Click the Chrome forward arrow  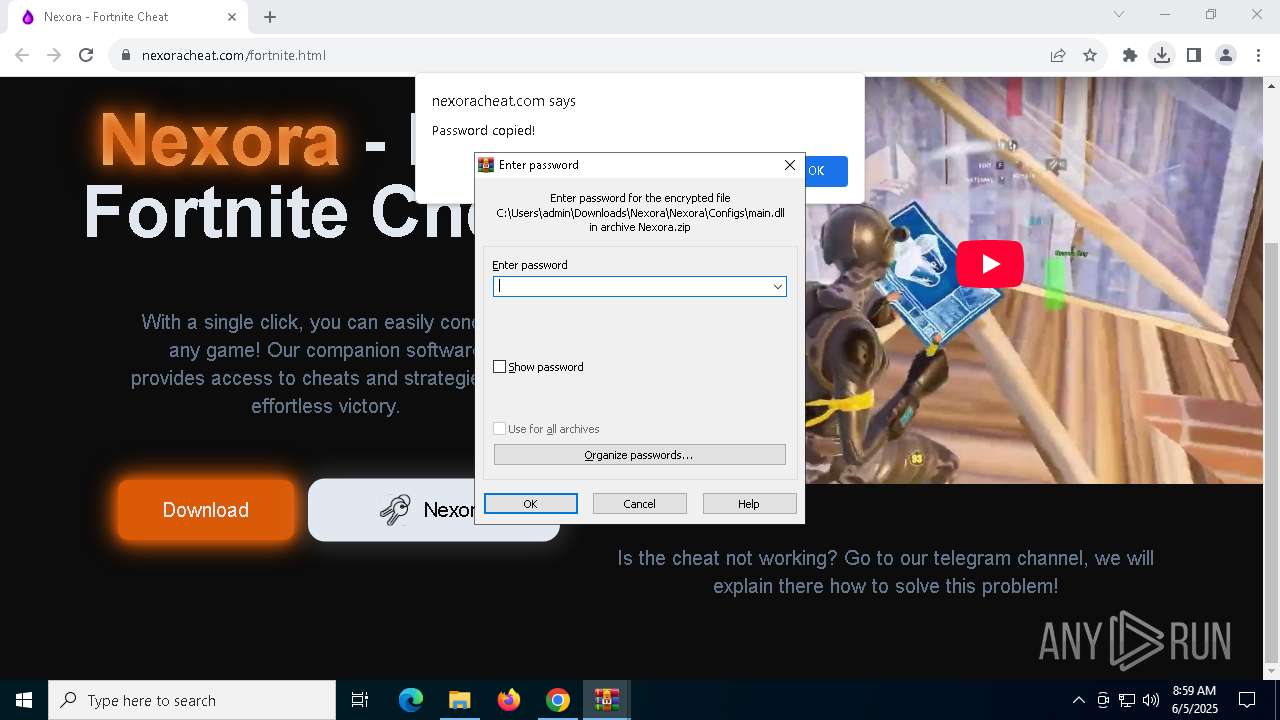pyautogui.click(x=54, y=55)
